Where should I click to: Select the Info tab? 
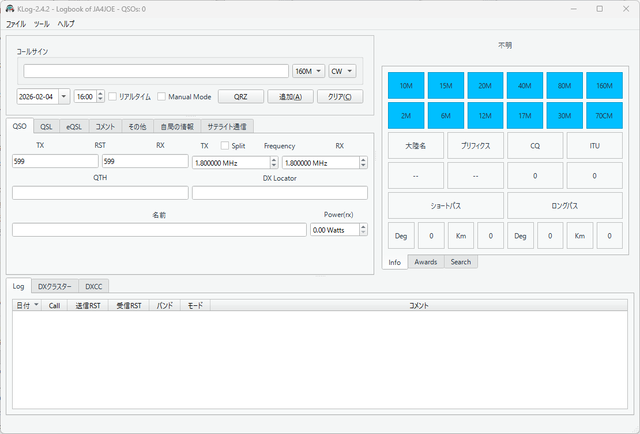click(x=395, y=262)
